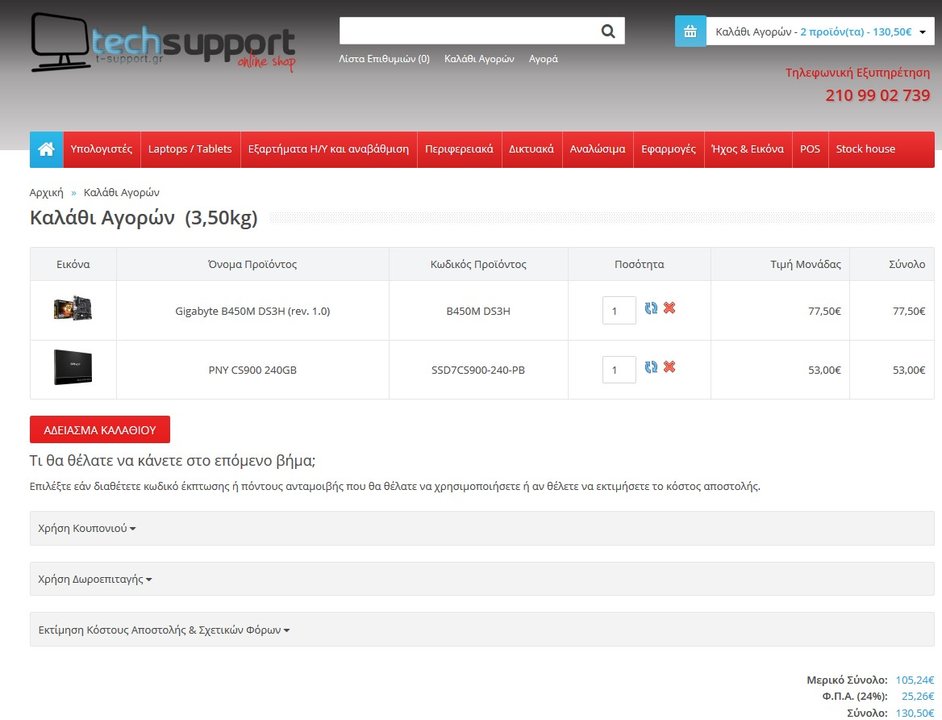
Task: Refresh quantity for PNY CS900 240GB
Action: click(x=651, y=367)
